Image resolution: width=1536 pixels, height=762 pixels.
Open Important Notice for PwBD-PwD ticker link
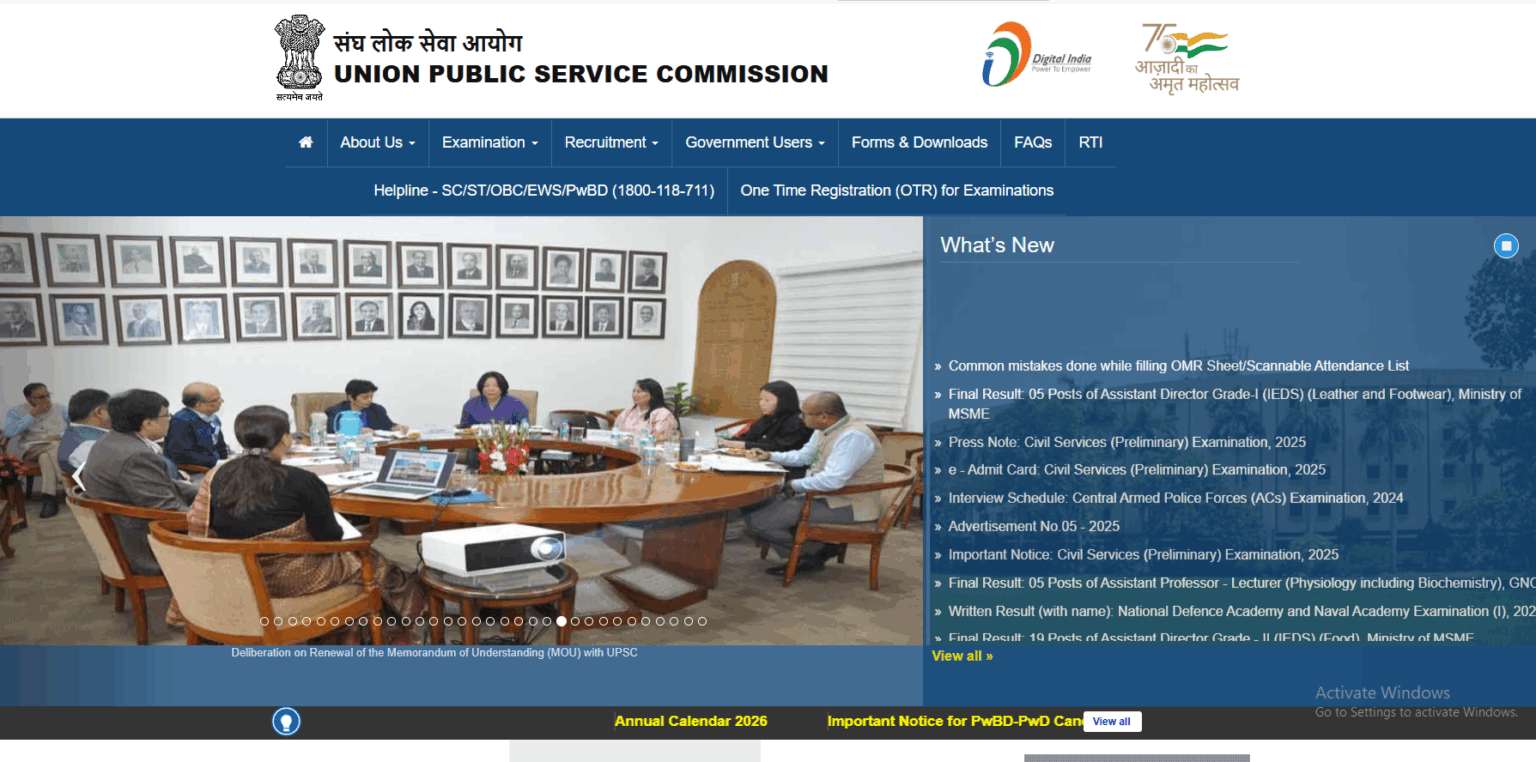[x=955, y=721]
